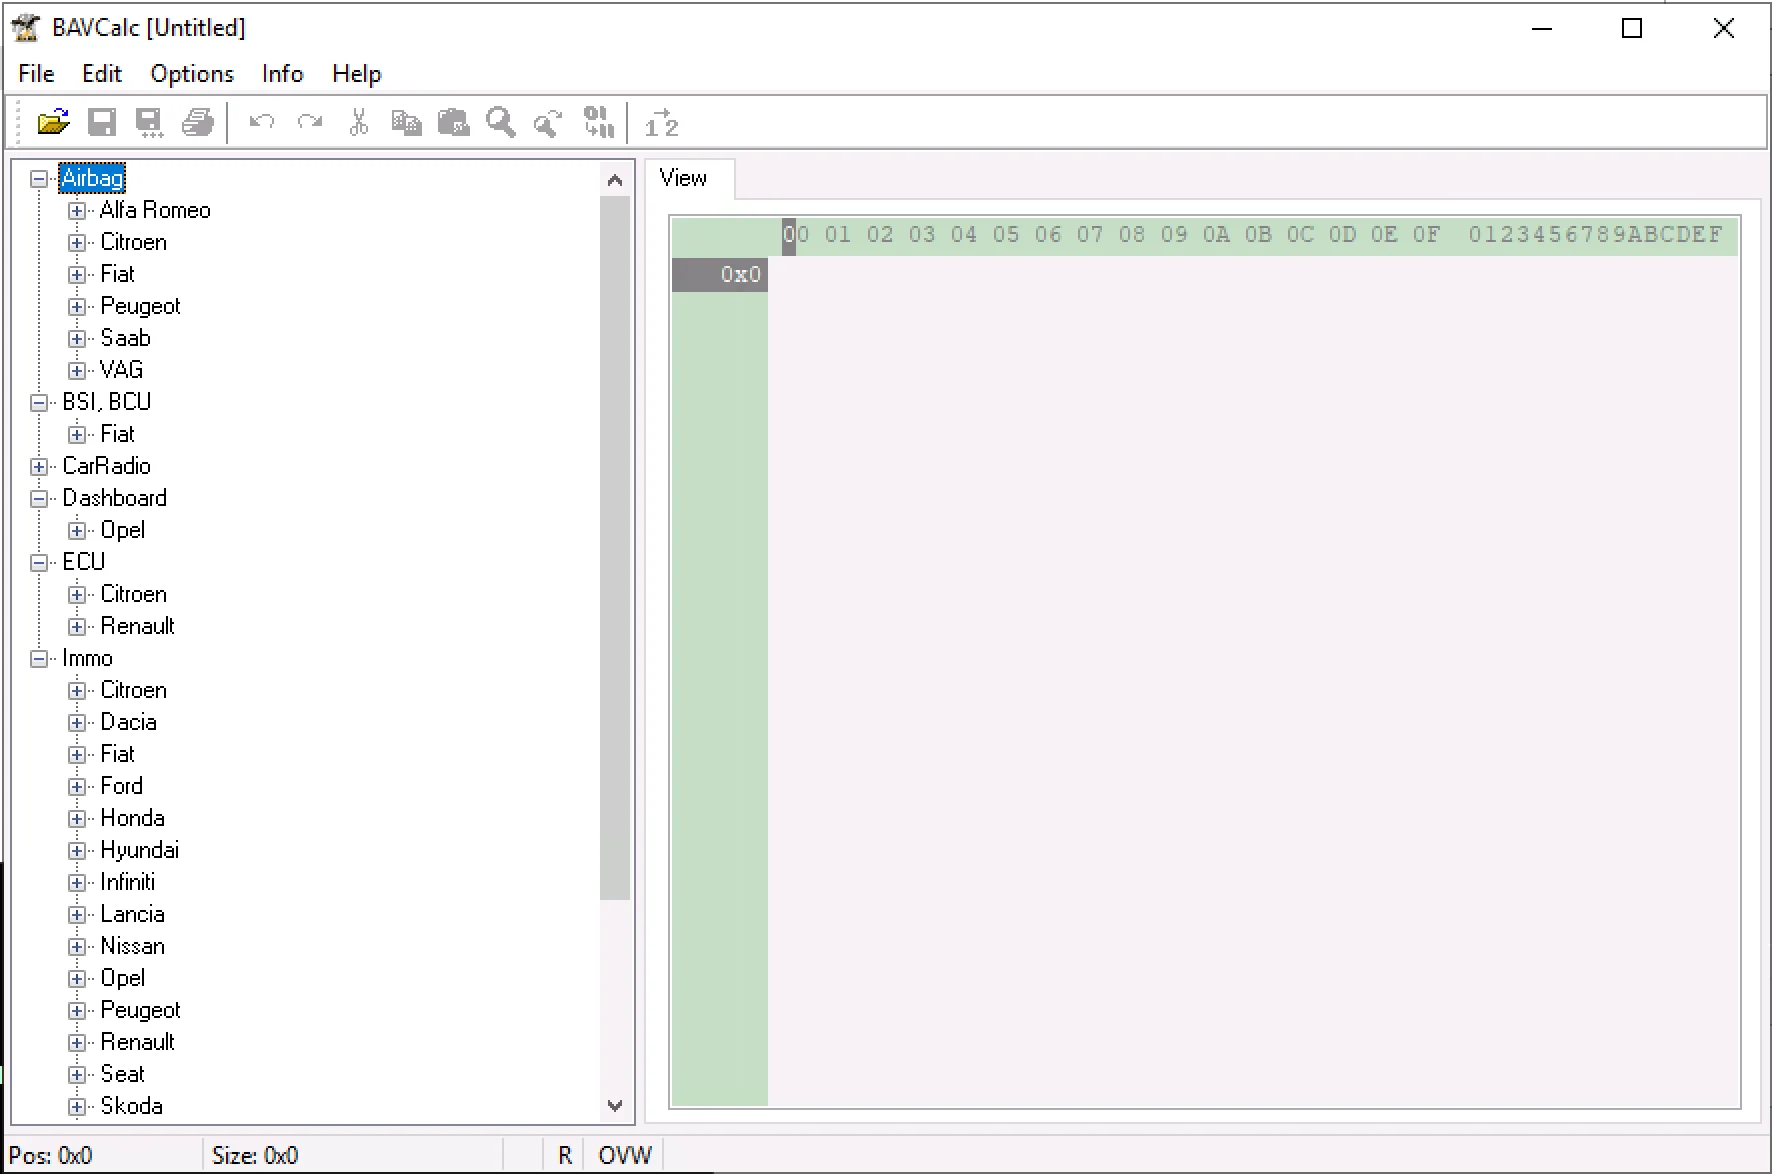Collapse the Airbag tree node
This screenshot has height=1174, width=1772.
coord(39,179)
